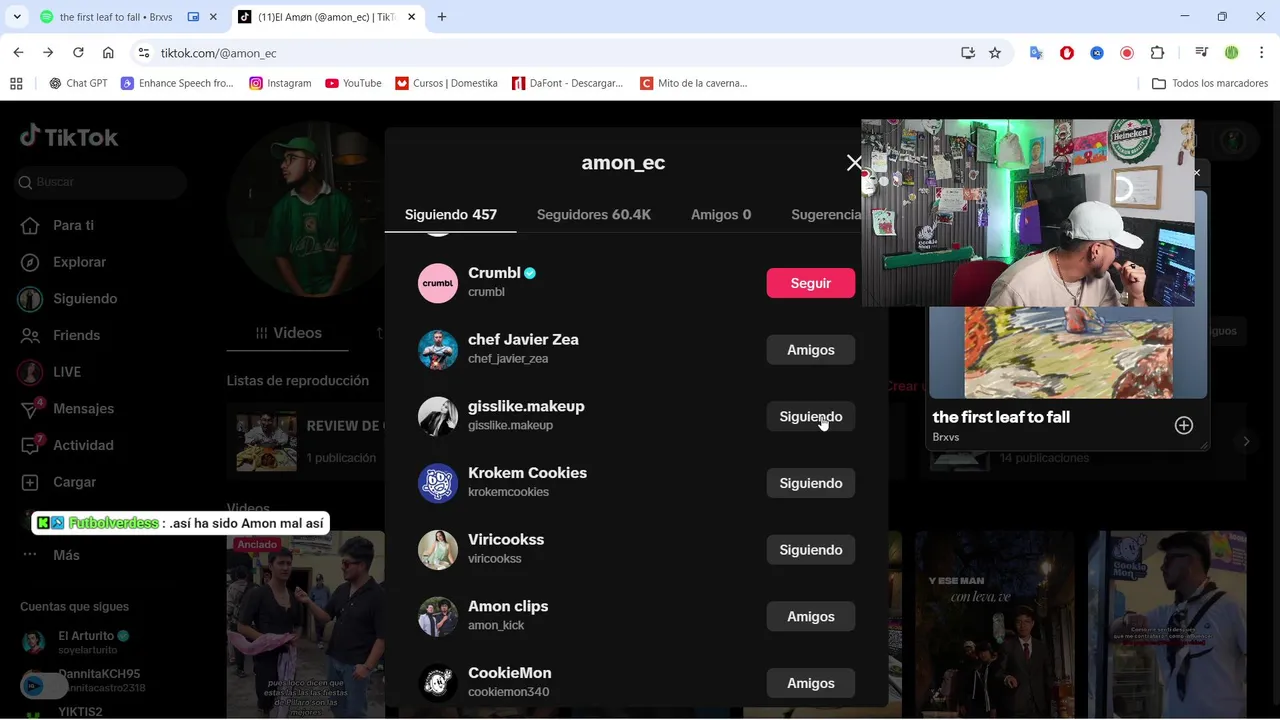Click Amigos button for chef Javier Zea
Image resolution: width=1280 pixels, height=720 pixels.
pos(811,350)
